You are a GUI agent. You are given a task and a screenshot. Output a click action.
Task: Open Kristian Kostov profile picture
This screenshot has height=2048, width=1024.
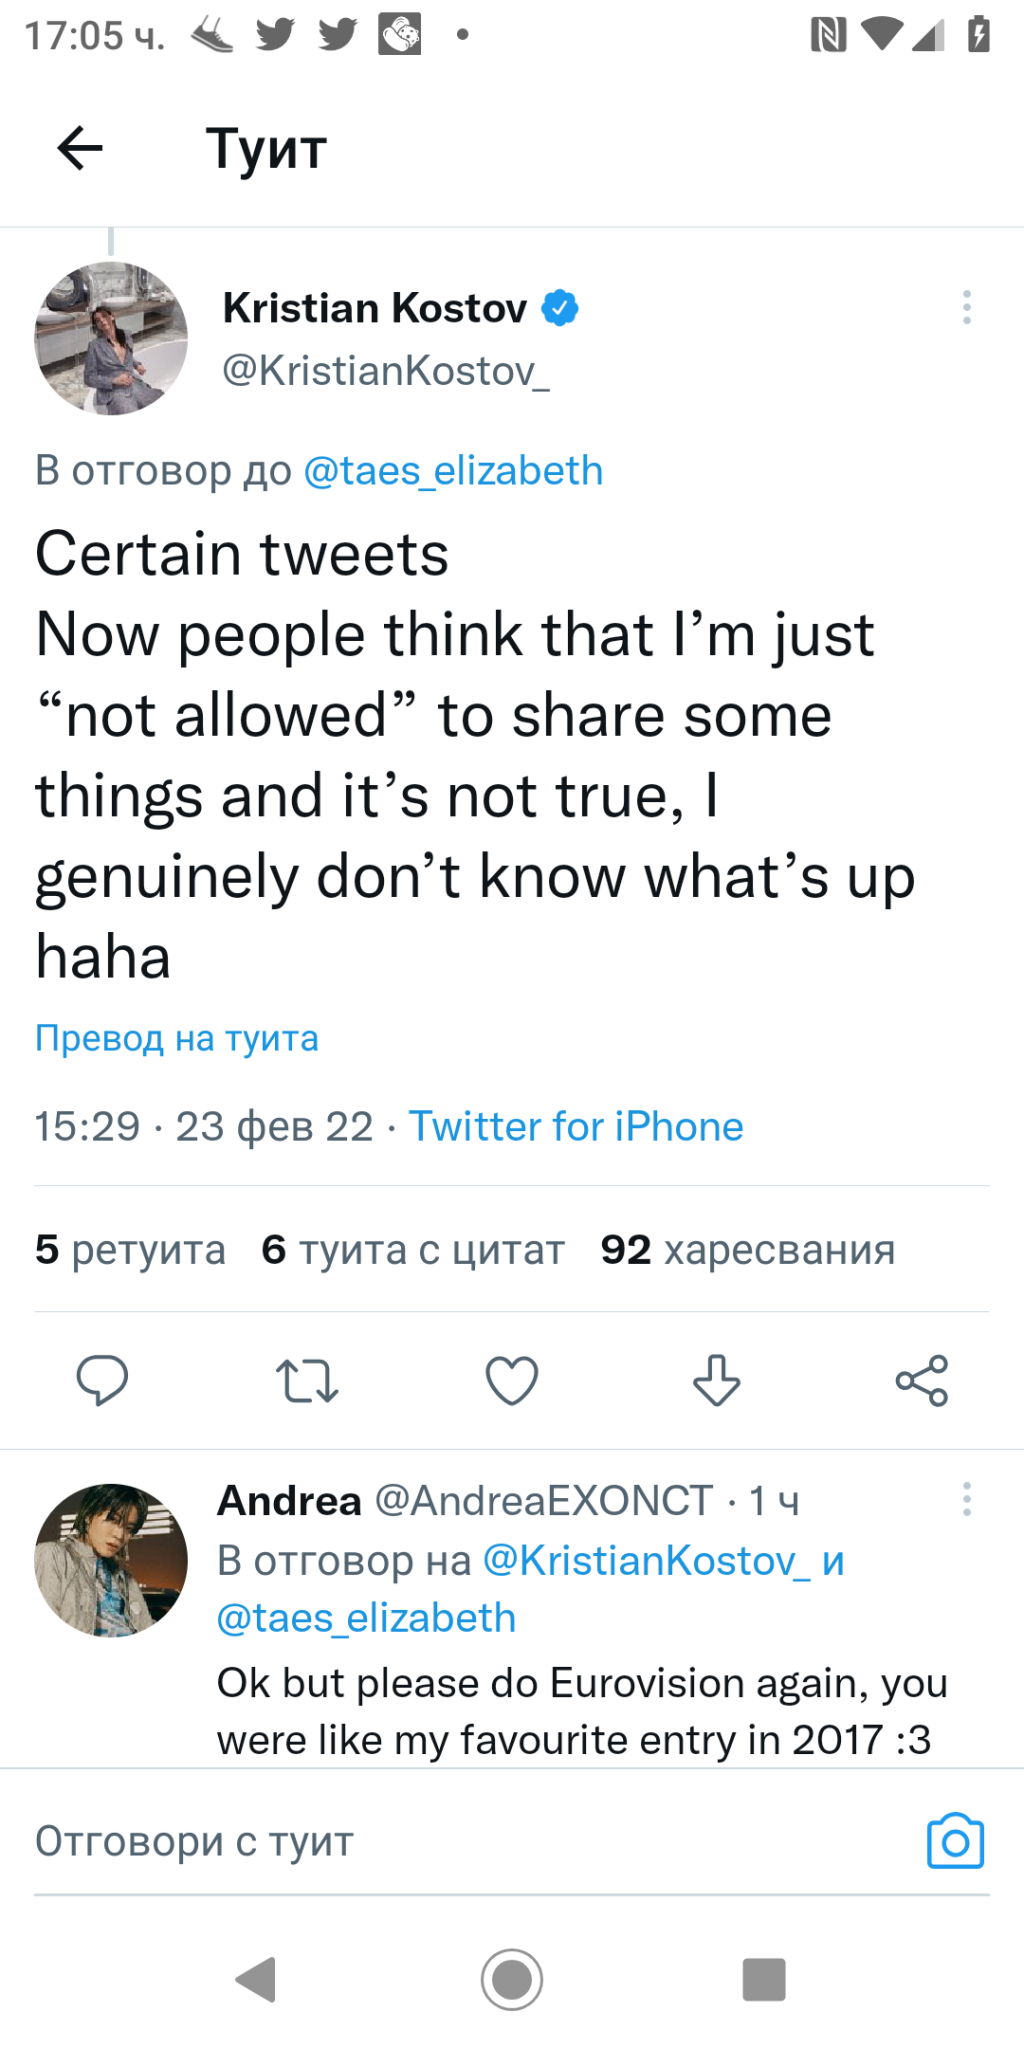click(111, 338)
